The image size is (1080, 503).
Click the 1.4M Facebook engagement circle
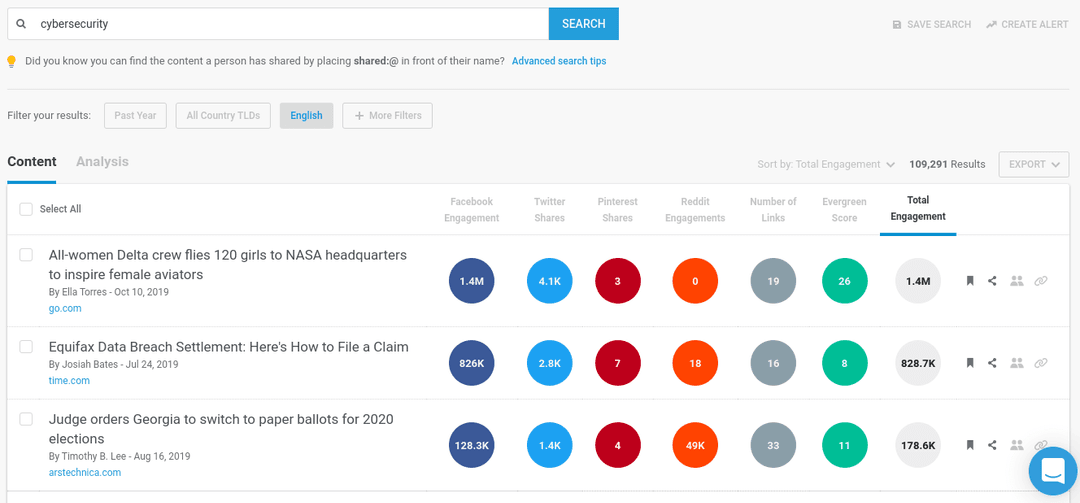472,281
